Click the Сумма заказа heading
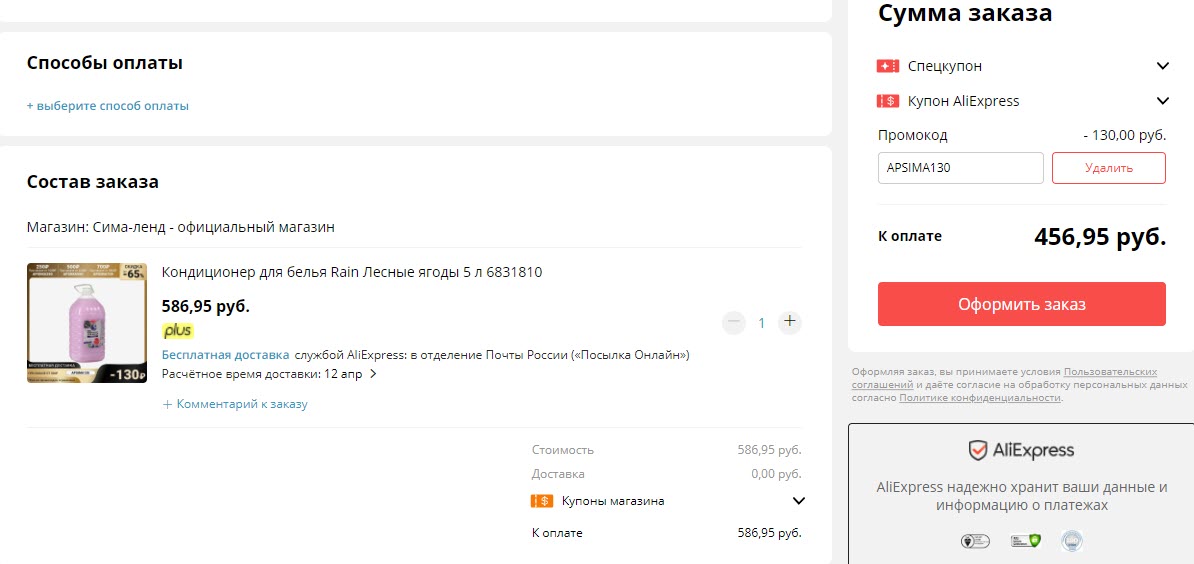The height and width of the screenshot is (564, 1194). coord(965,13)
